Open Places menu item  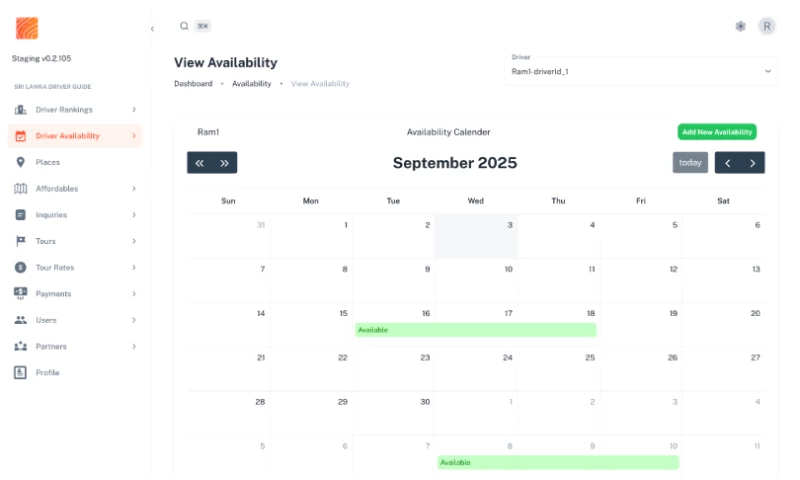coord(75,162)
